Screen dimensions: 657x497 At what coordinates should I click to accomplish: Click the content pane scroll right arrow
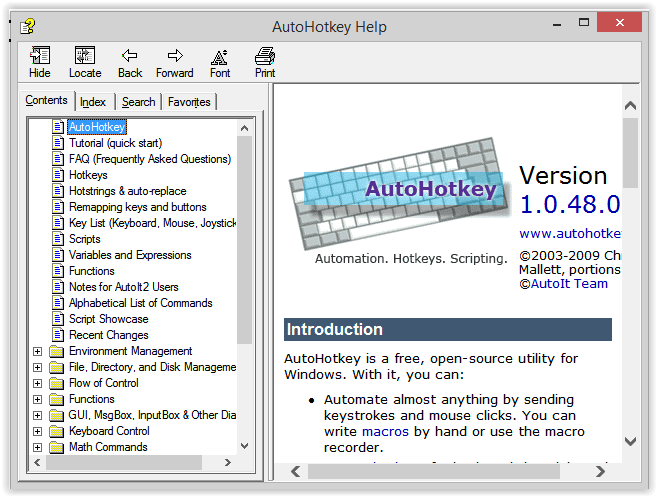pos(600,471)
